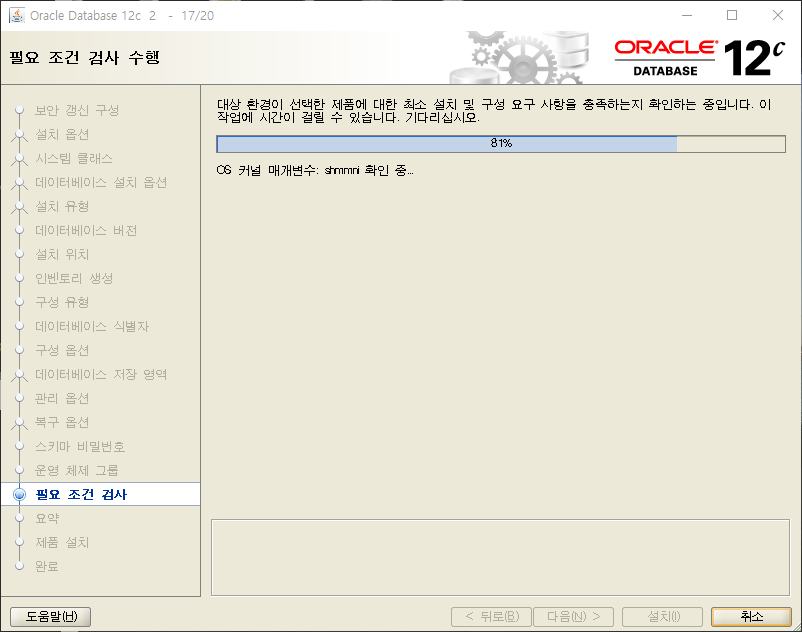The height and width of the screenshot is (632, 802).
Task: Select the 제품 설치 step
Action: 62,543
